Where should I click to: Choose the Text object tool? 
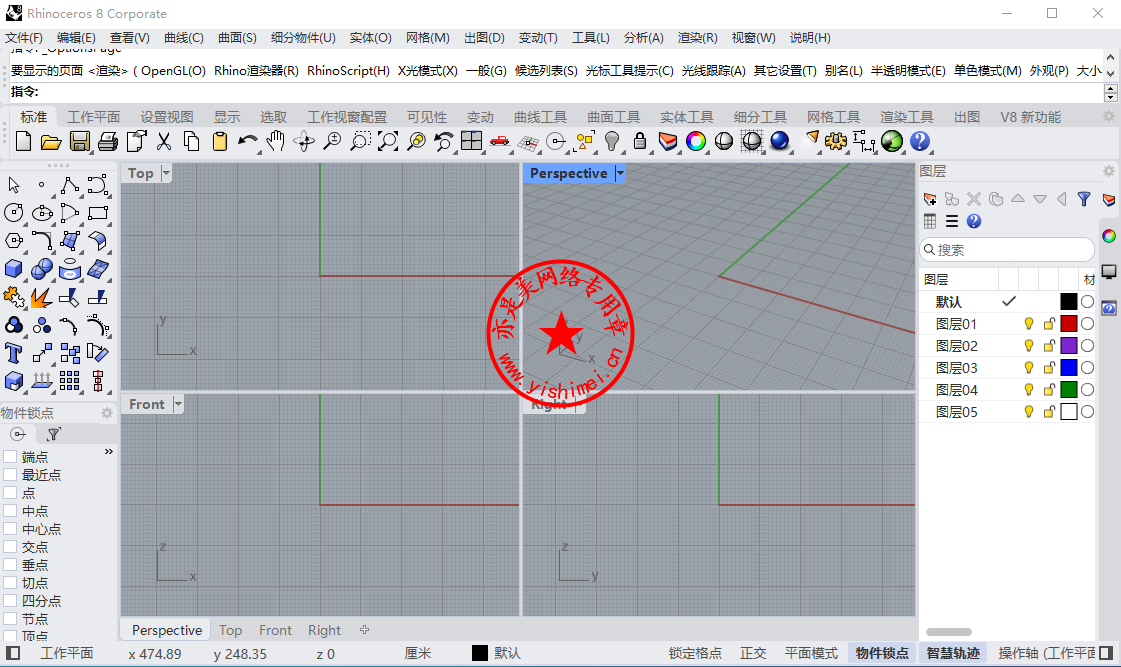coord(14,352)
